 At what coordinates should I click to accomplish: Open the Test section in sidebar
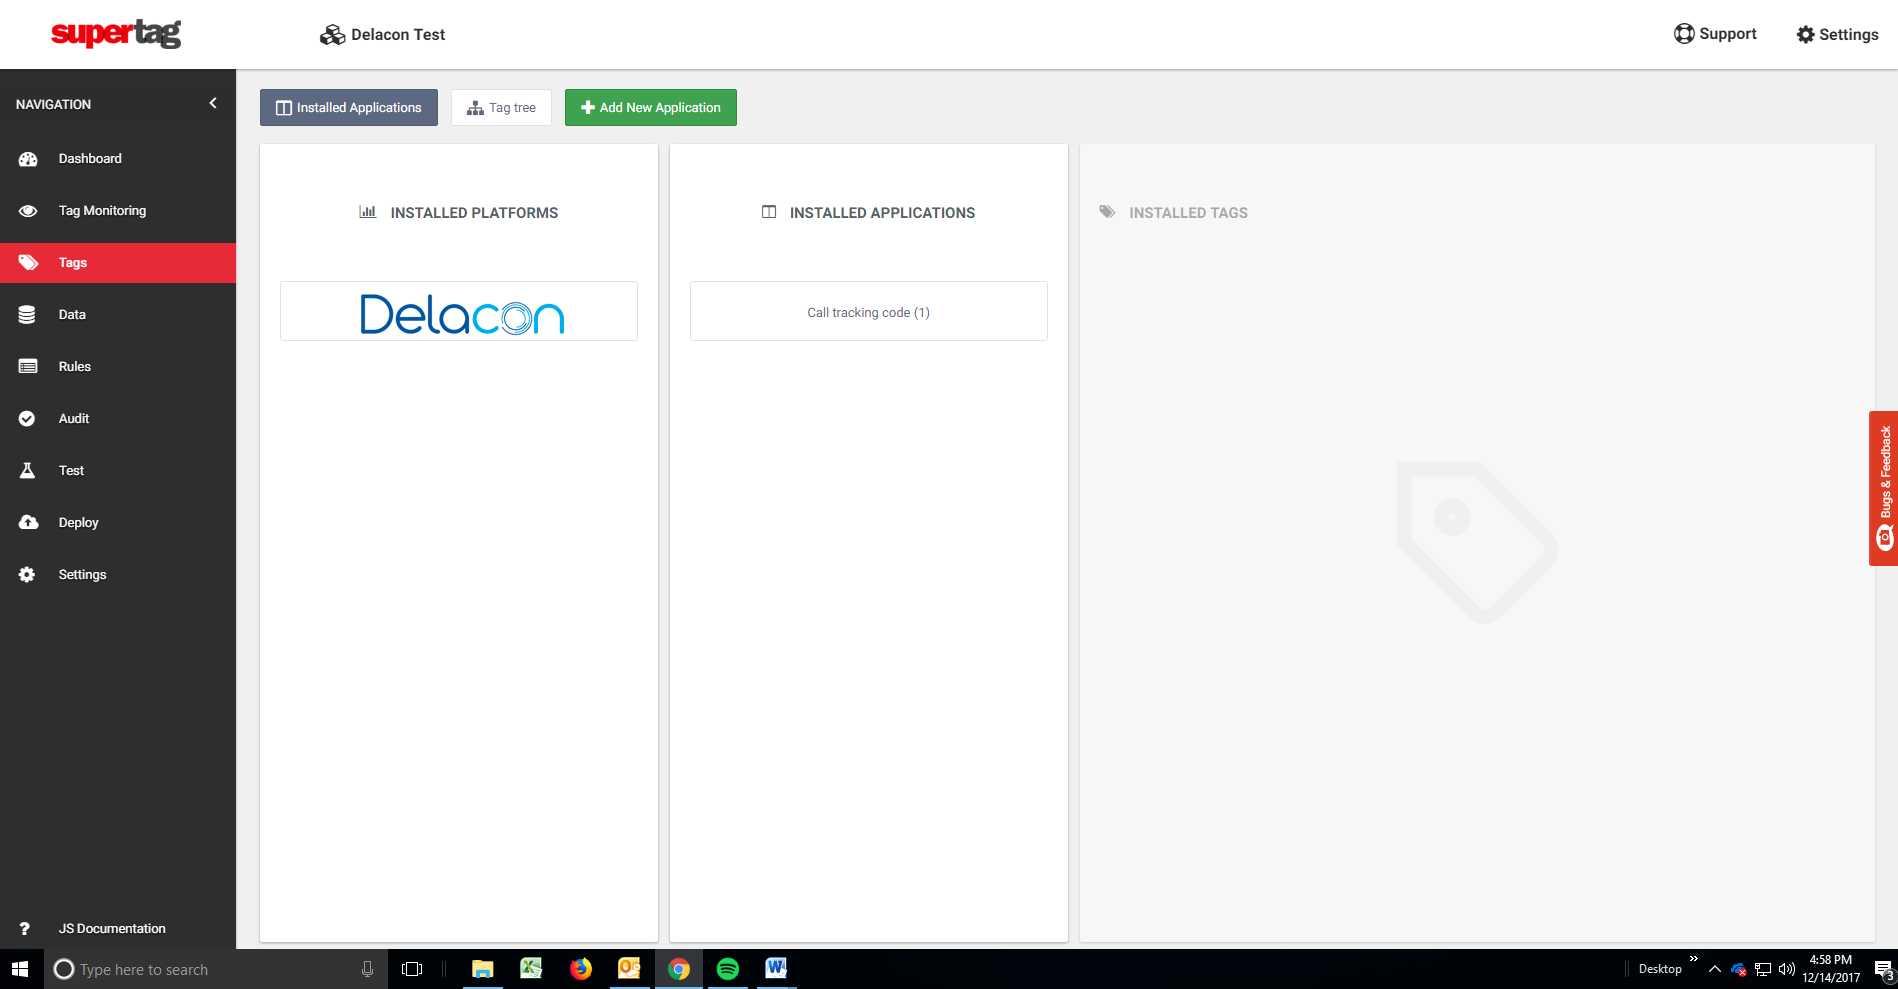tap(118, 471)
